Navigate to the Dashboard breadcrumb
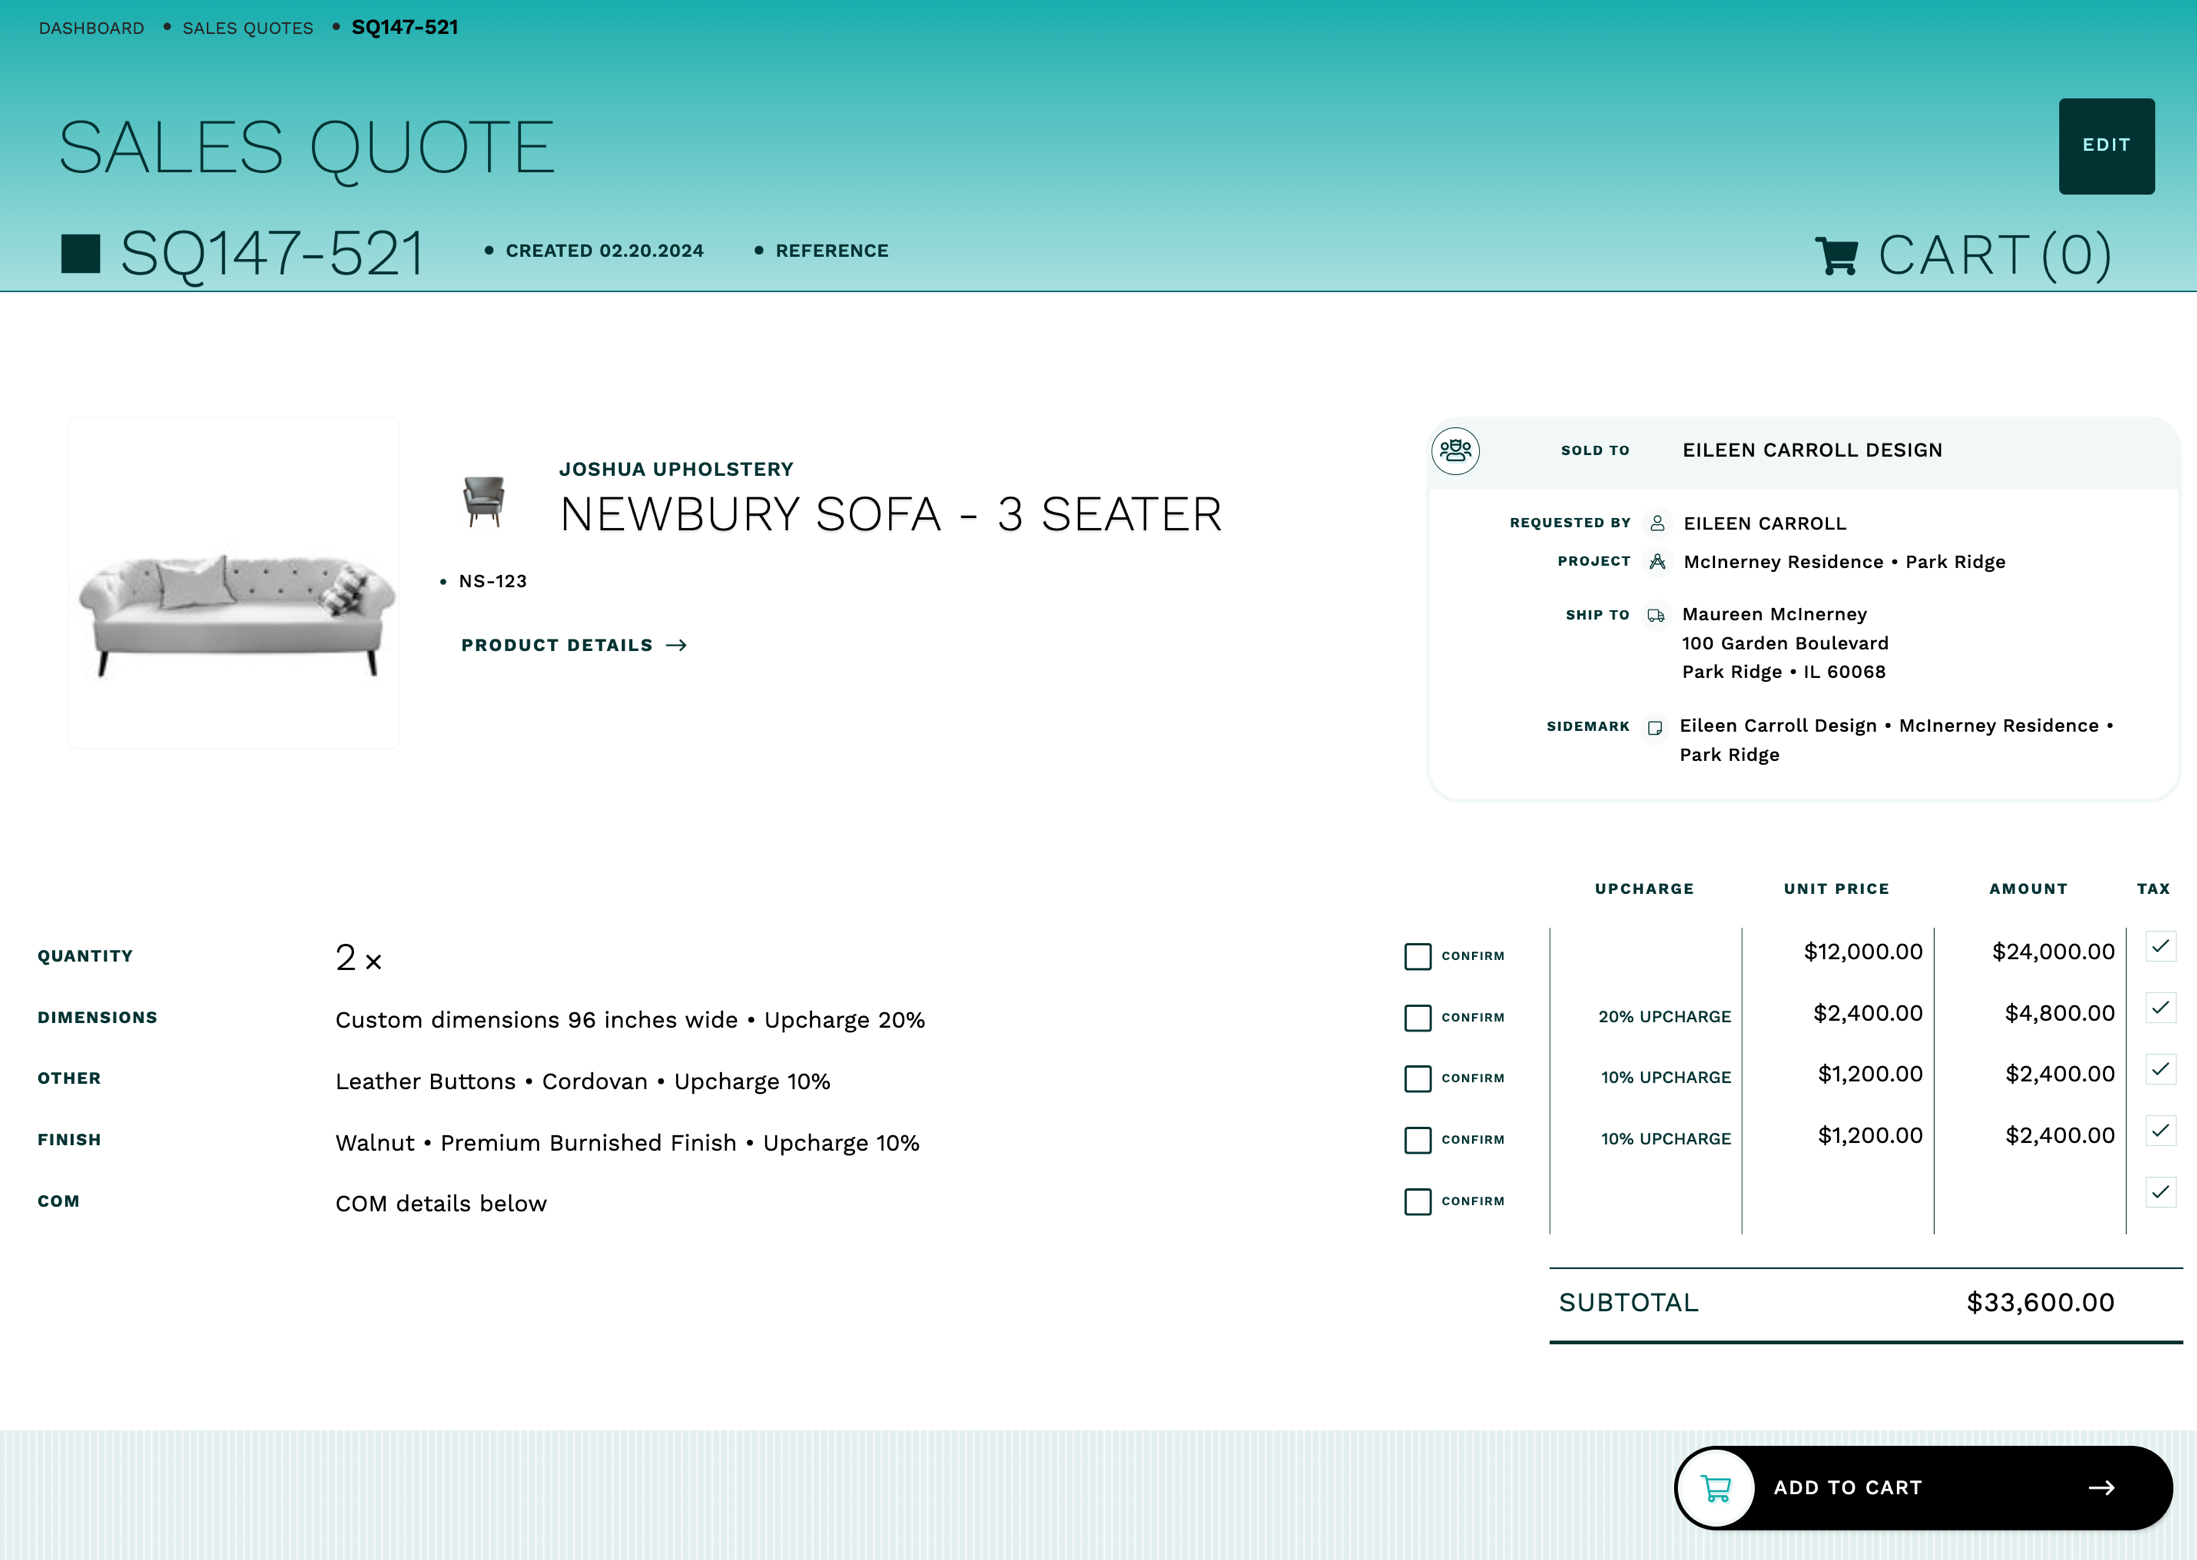Screen dimensions: 2197x1560 click(x=91, y=27)
